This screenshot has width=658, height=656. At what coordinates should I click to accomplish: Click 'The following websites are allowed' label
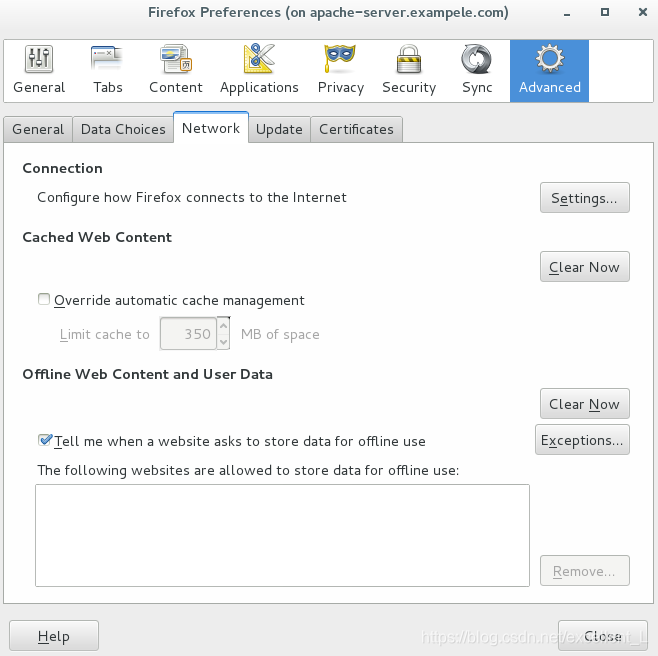[x=248, y=470]
